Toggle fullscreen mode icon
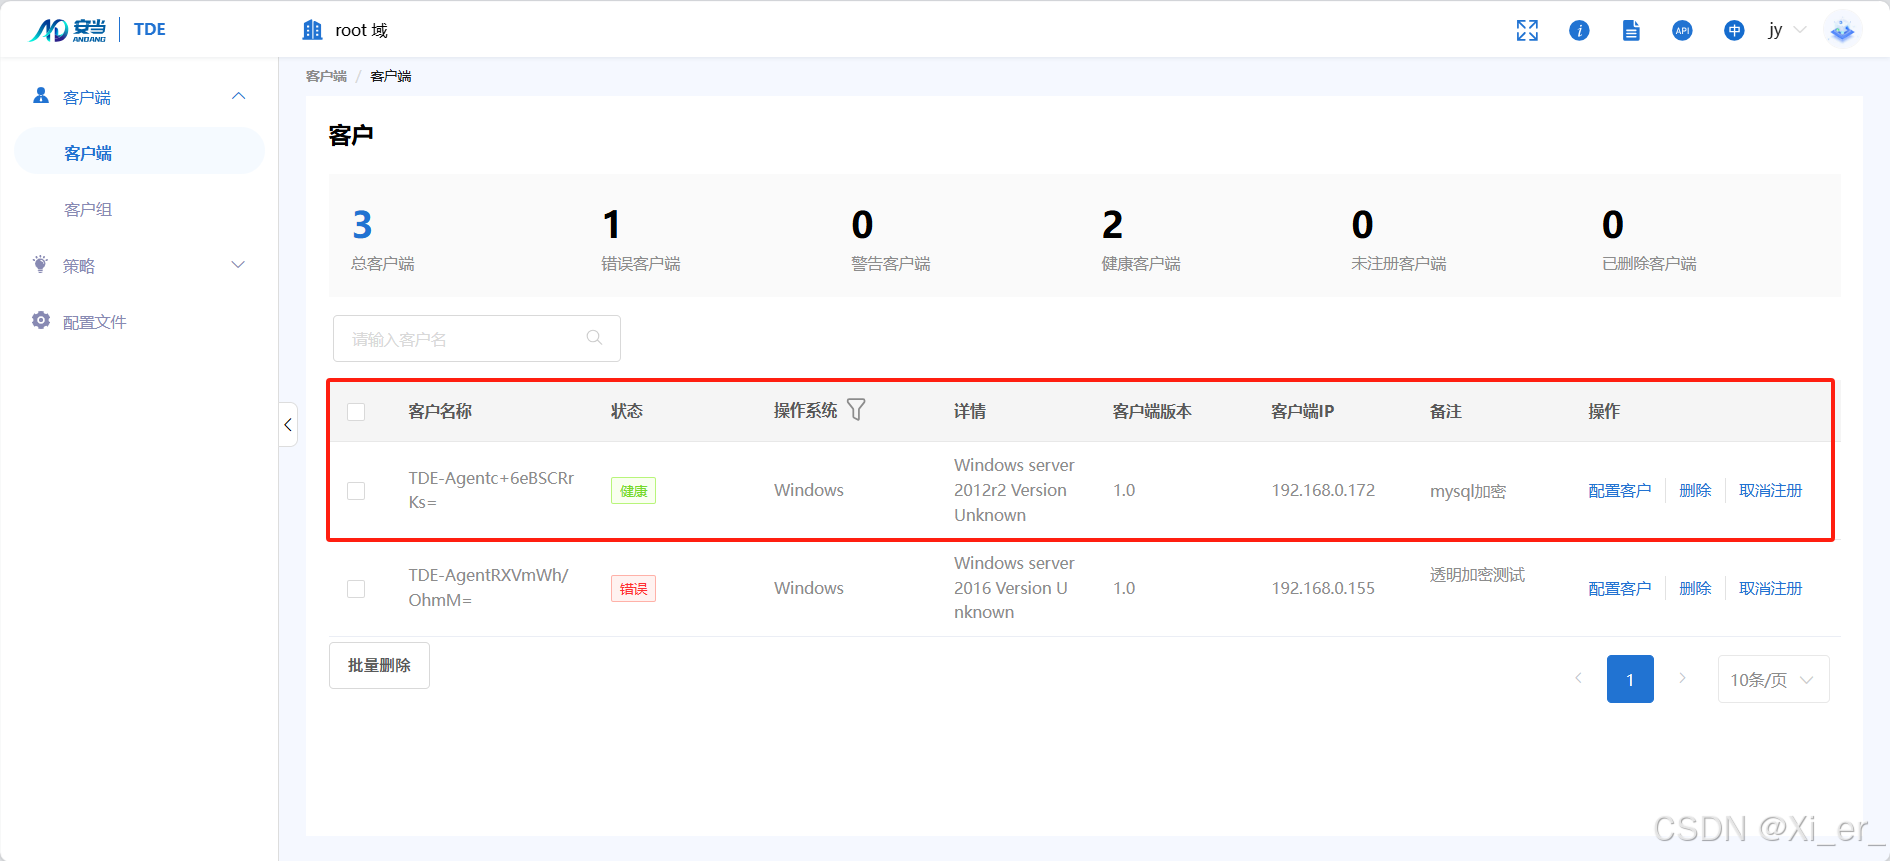 coord(1527,31)
